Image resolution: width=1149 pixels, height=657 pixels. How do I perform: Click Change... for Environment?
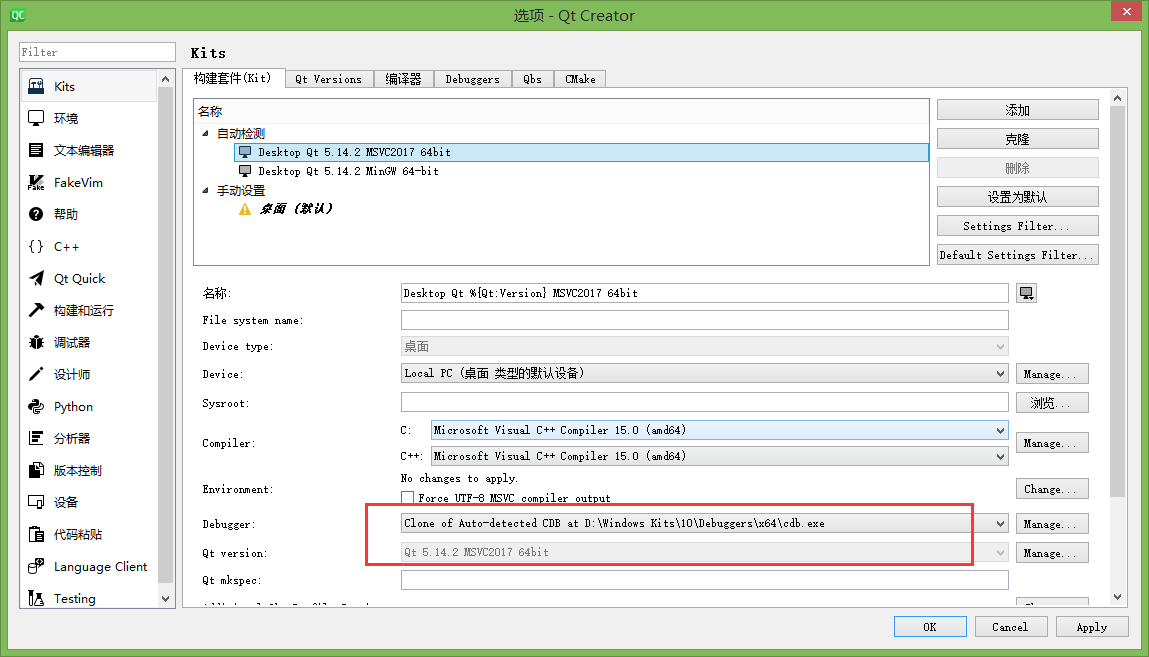coord(1052,489)
